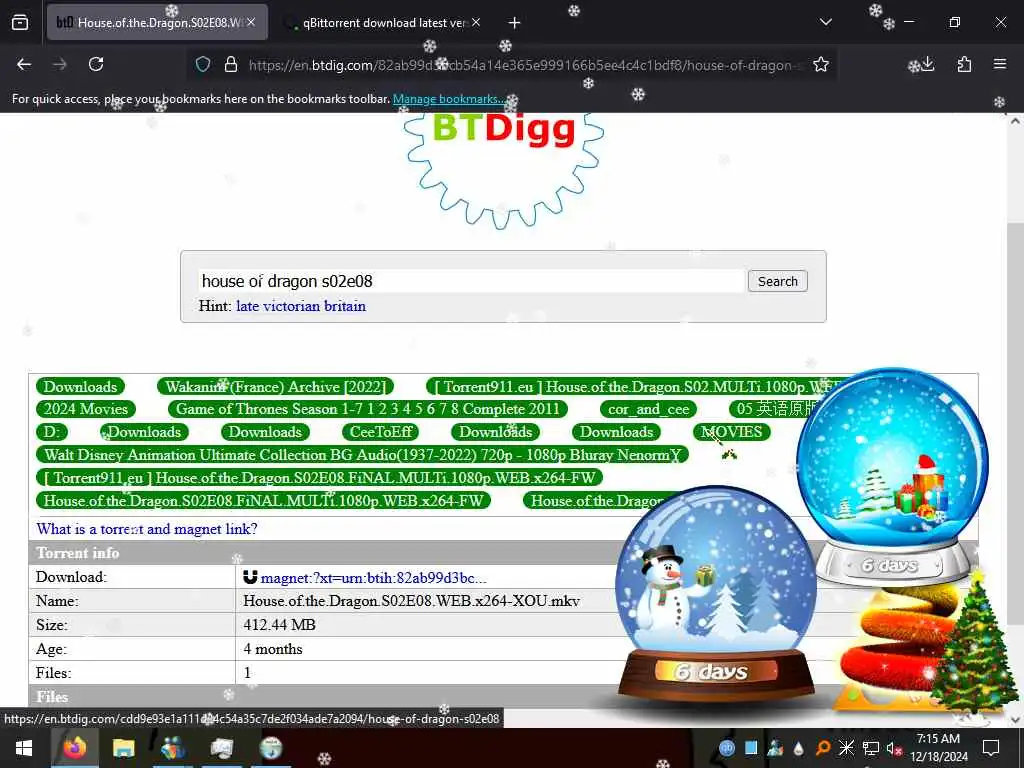Click the search field with house of dragon
This screenshot has width=1024, height=768.
pyautogui.click(x=472, y=281)
